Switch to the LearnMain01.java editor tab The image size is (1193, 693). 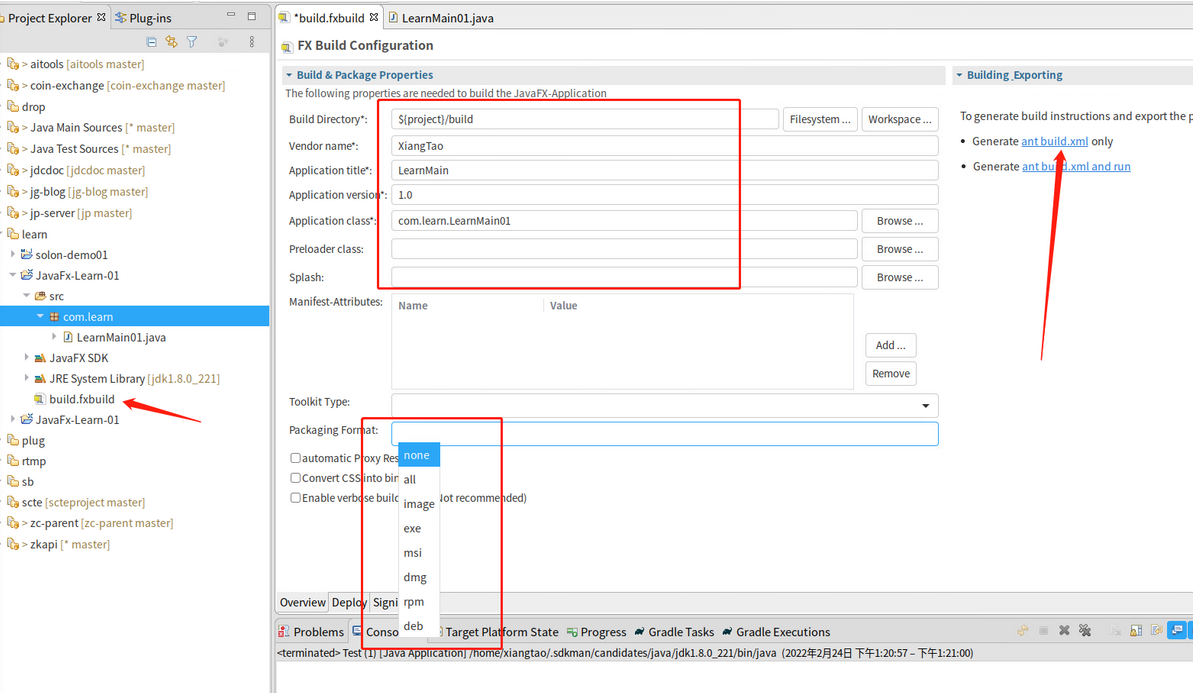(x=441, y=17)
